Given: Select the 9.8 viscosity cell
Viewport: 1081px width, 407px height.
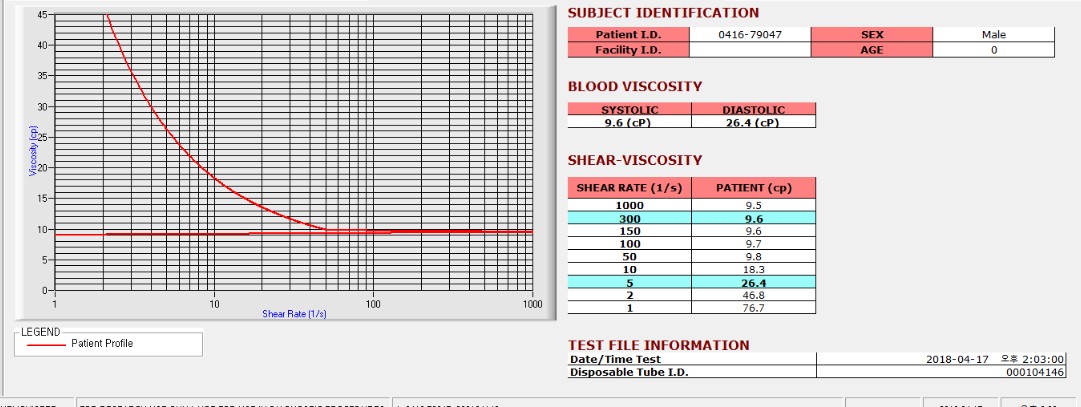Looking at the screenshot, I should click(x=754, y=257).
